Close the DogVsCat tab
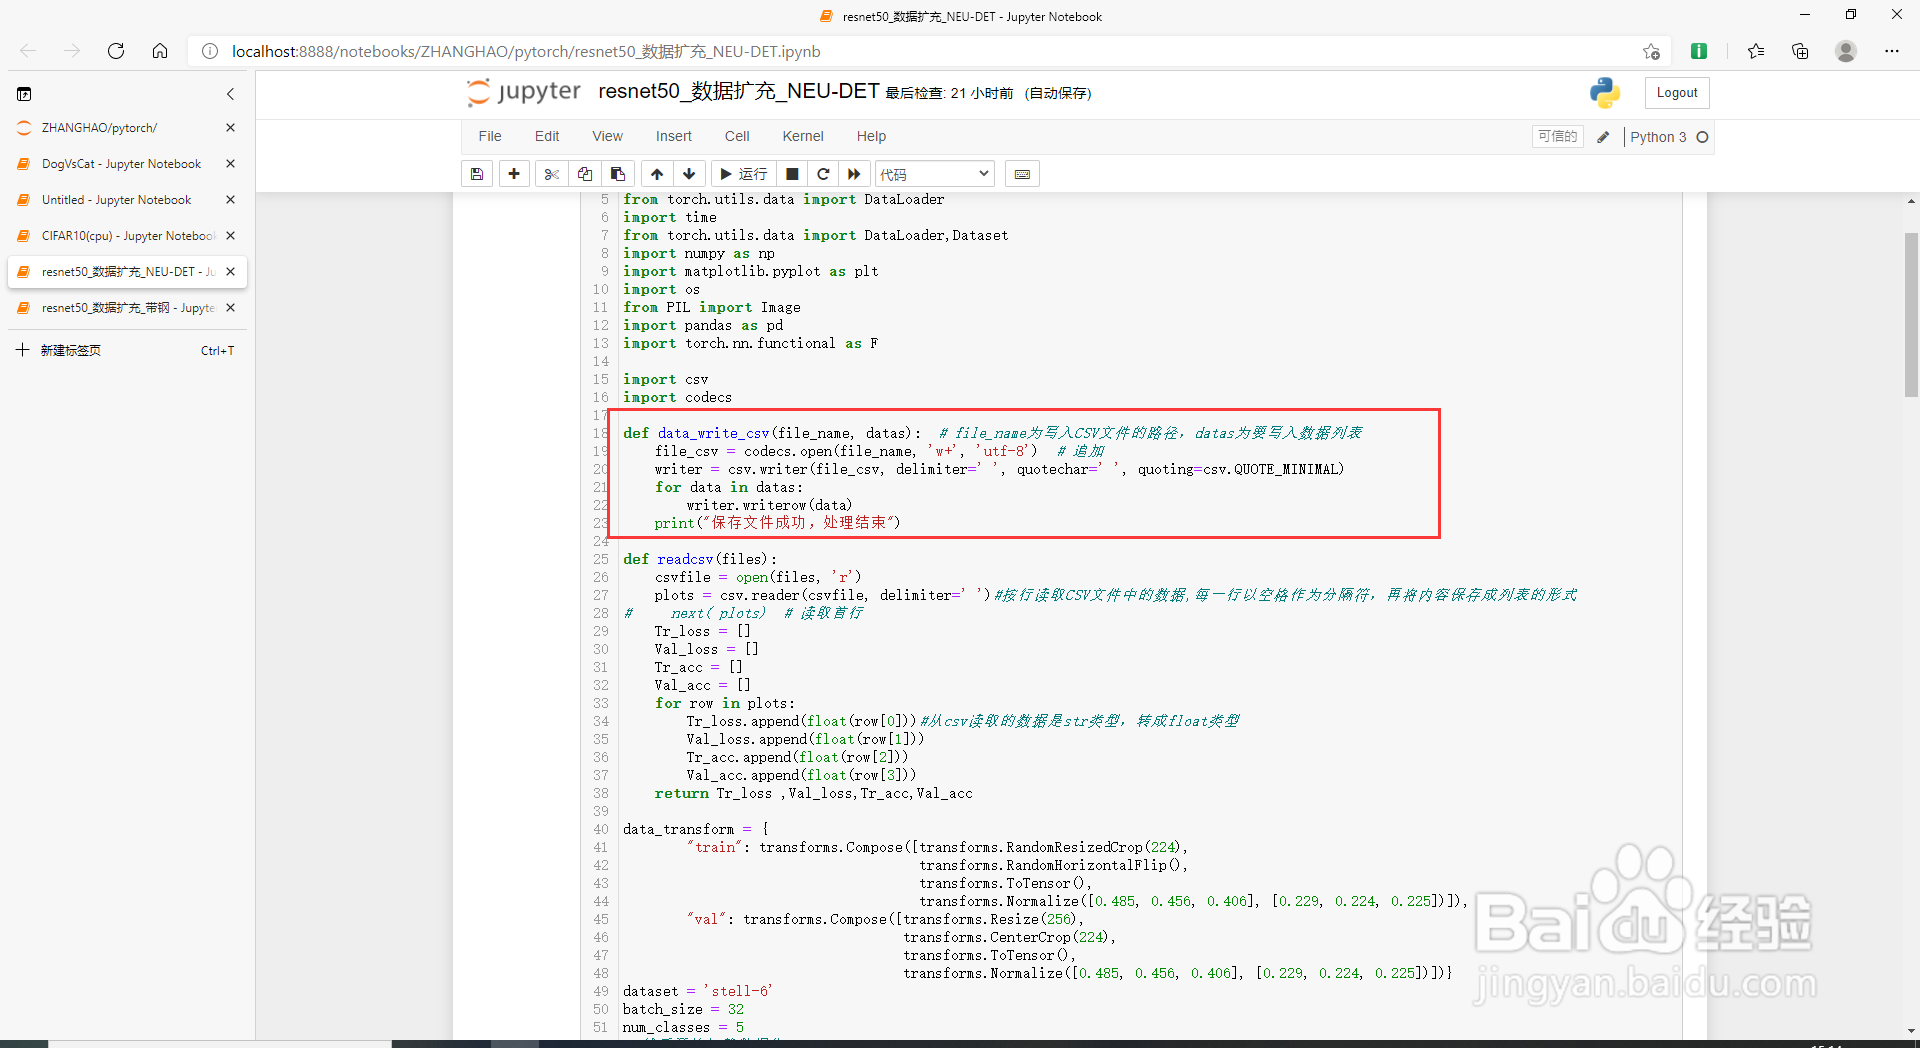 tap(231, 164)
